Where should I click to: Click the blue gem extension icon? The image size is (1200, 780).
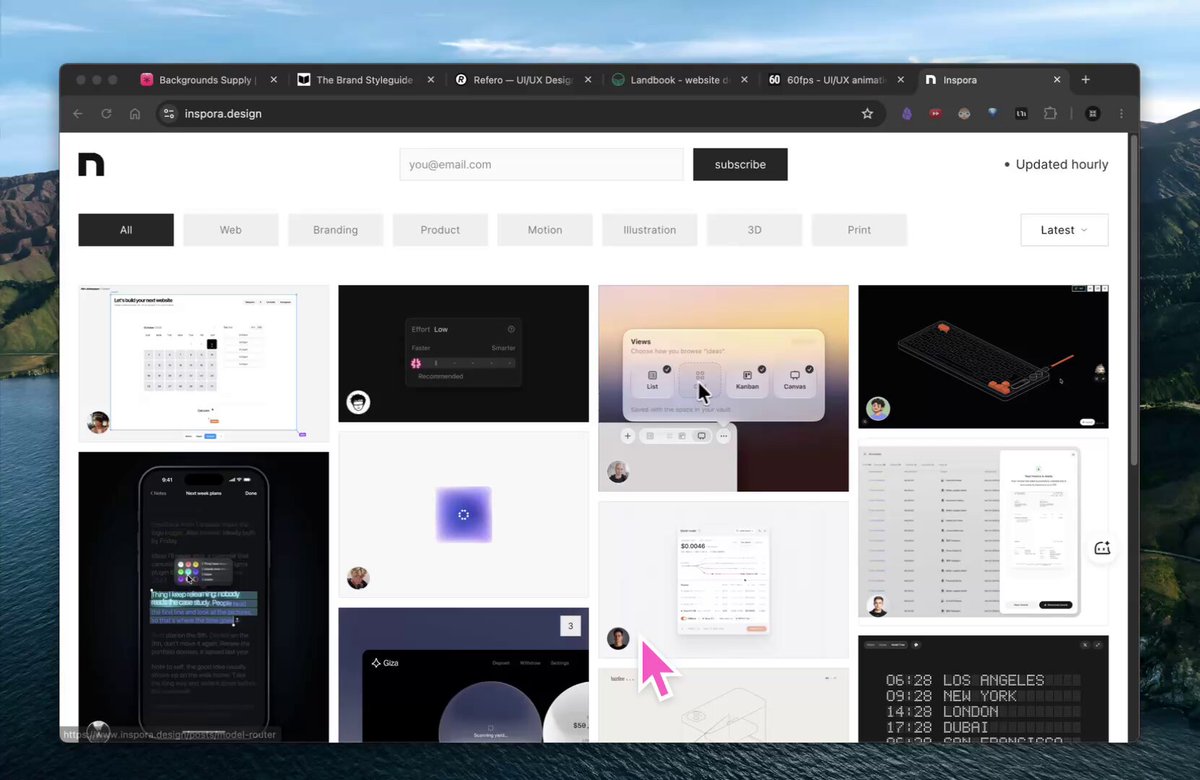(992, 114)
